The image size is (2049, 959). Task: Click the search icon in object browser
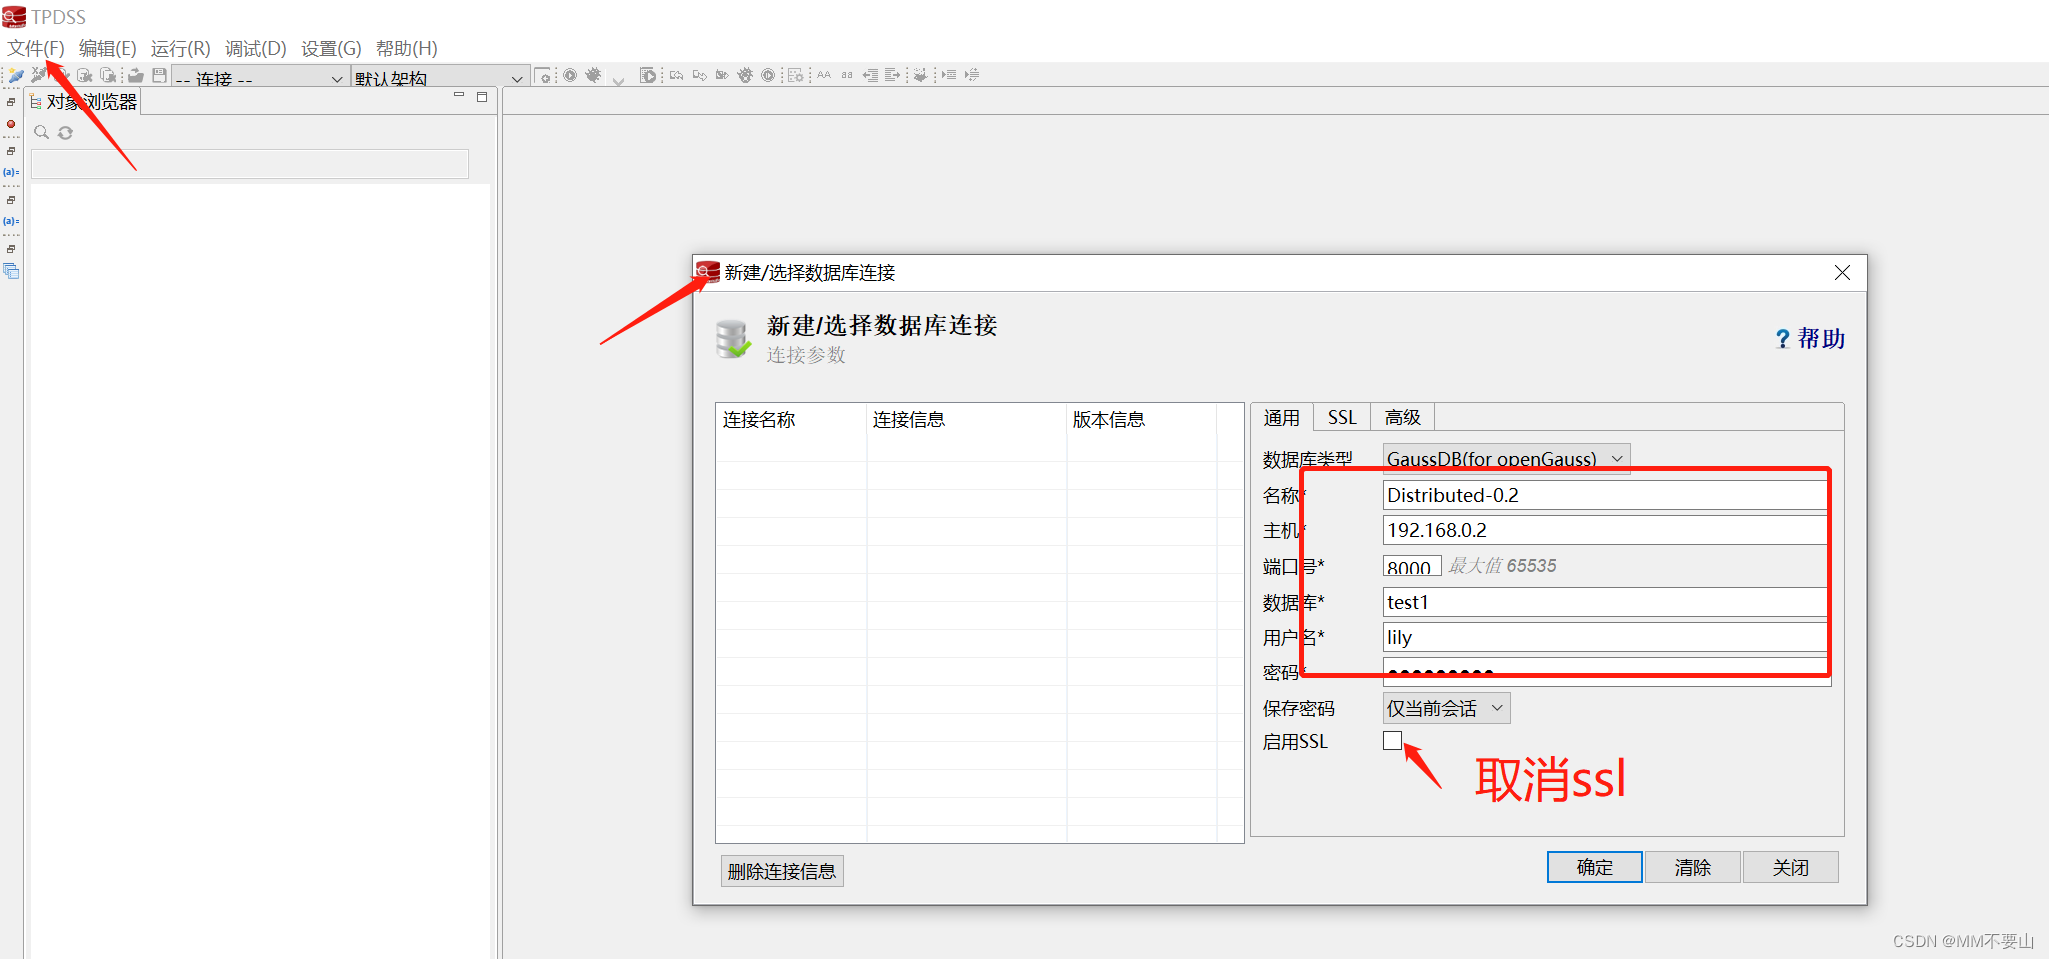pos(41,131)
